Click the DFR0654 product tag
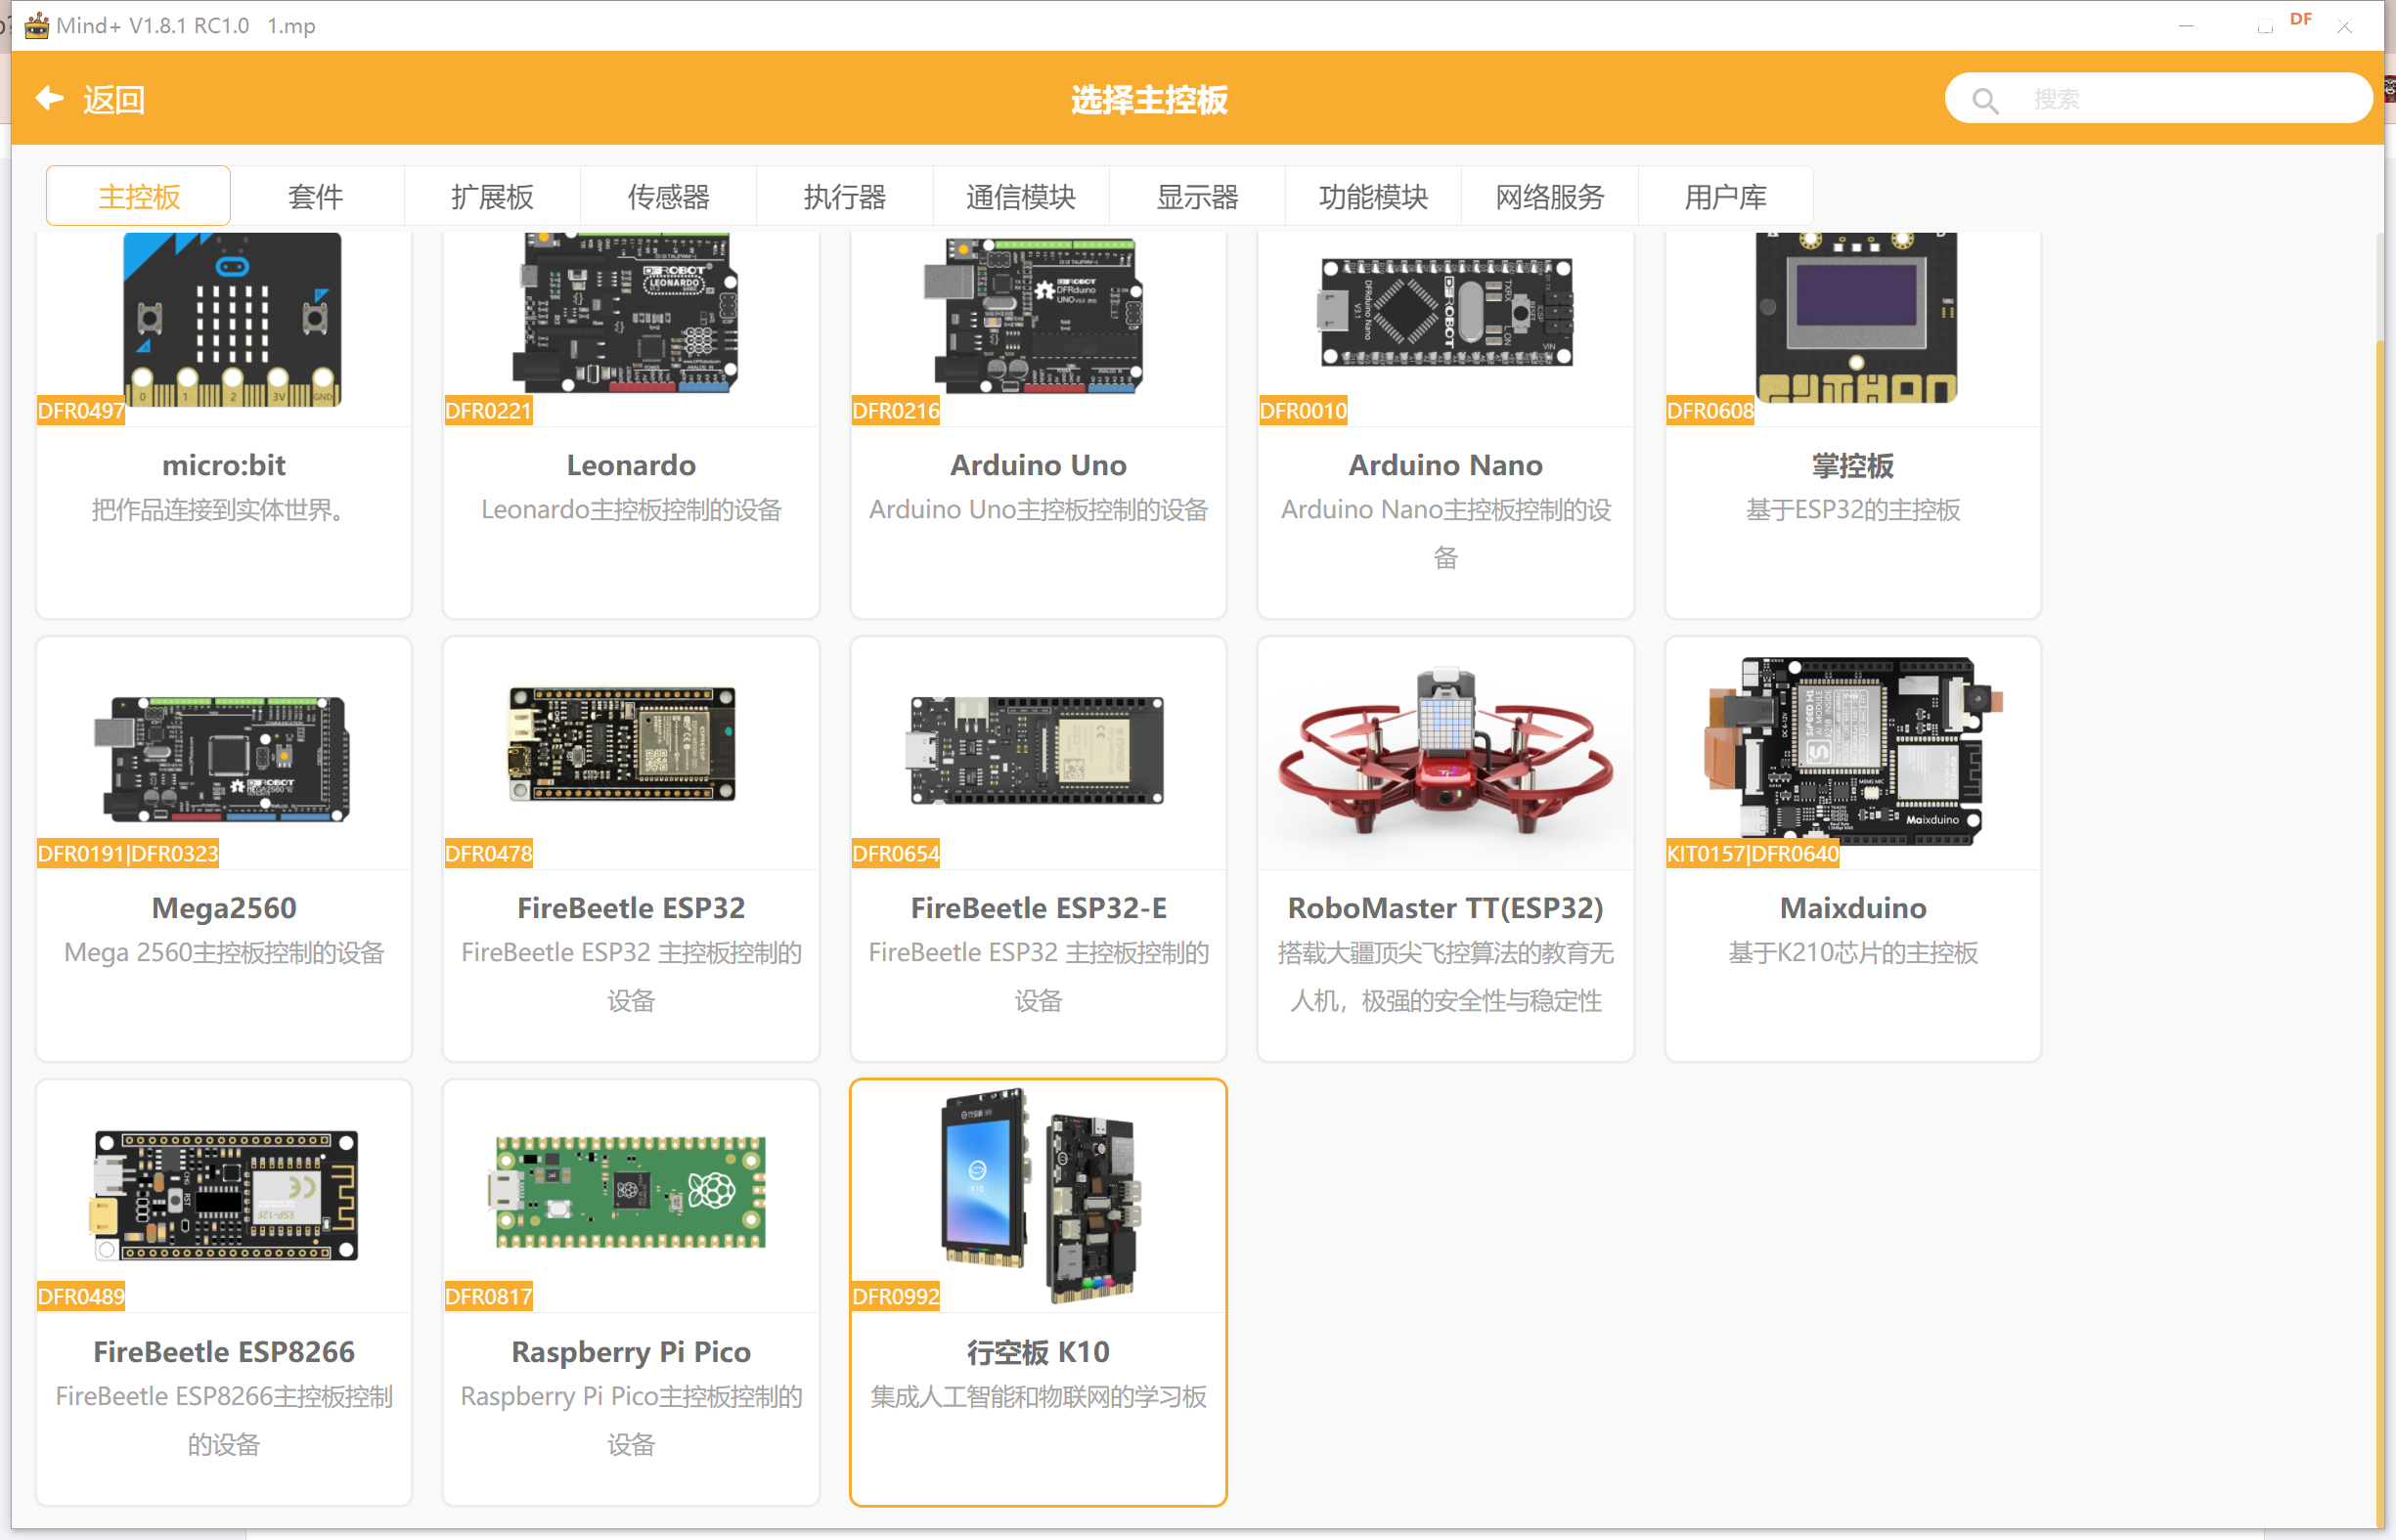This screenshot has width=2396, height=1540. 896,854
